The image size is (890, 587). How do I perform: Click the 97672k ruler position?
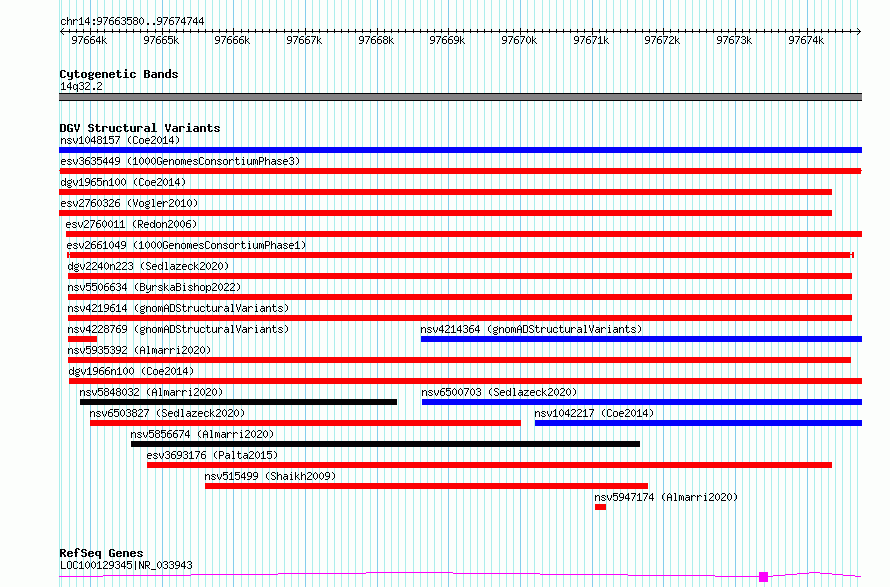point(662,40)
